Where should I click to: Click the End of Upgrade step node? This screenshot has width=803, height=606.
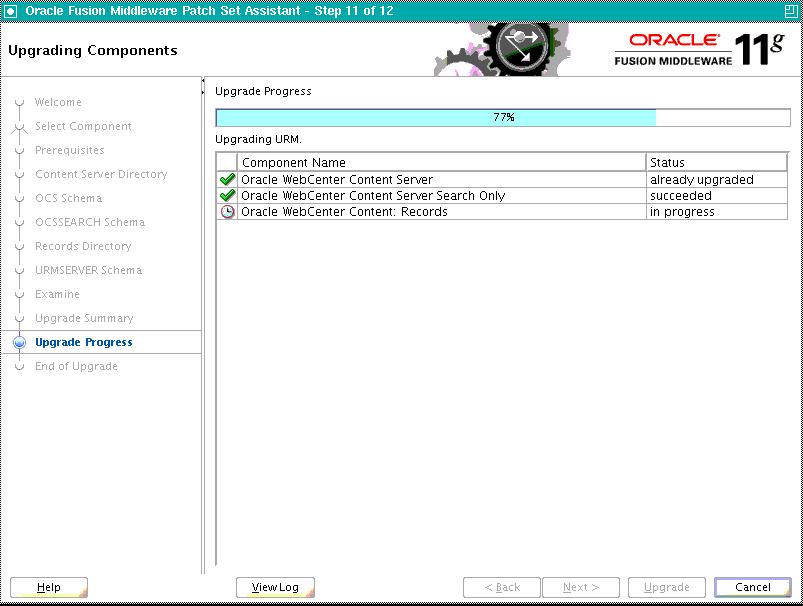[x=19, y=366]
